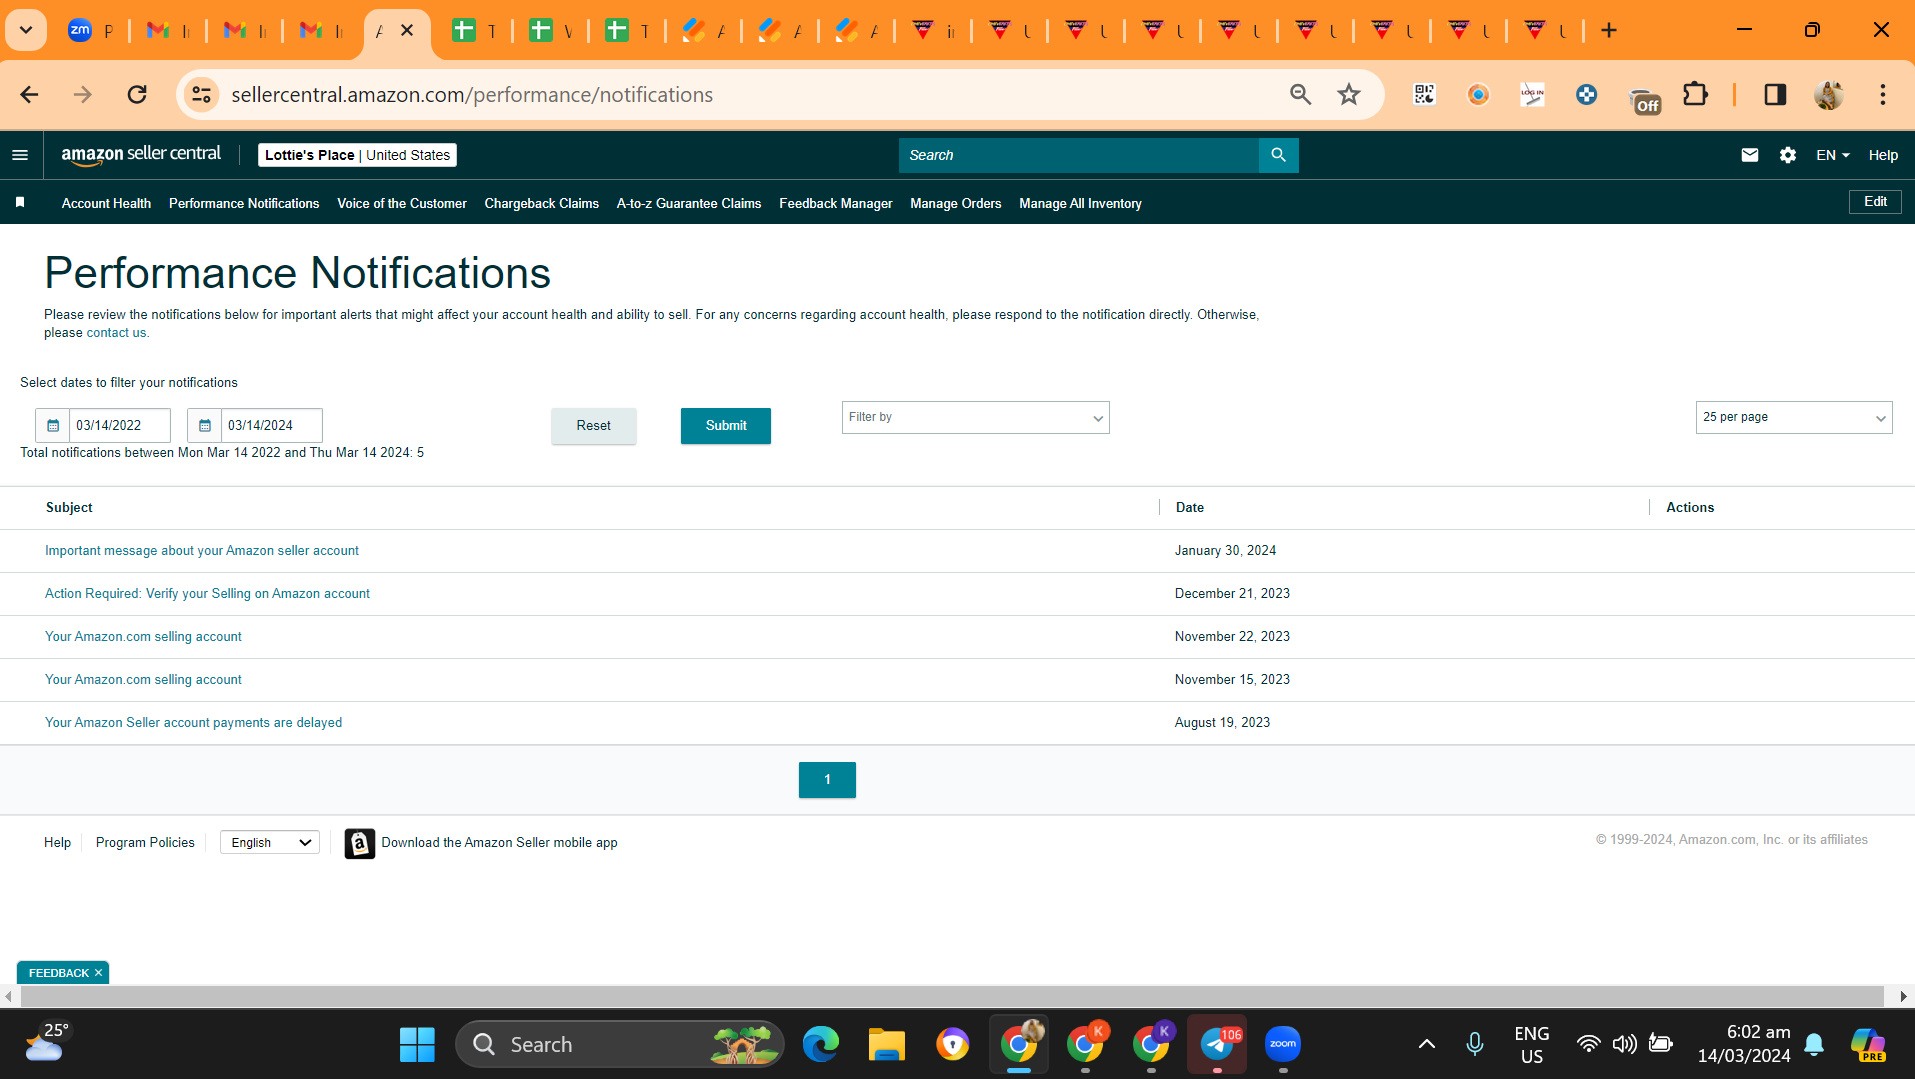Open Performance Notifications in the nav bar
This screenshot has height=1079, width=1915.
pyautogui.click(x=244, y=203)
